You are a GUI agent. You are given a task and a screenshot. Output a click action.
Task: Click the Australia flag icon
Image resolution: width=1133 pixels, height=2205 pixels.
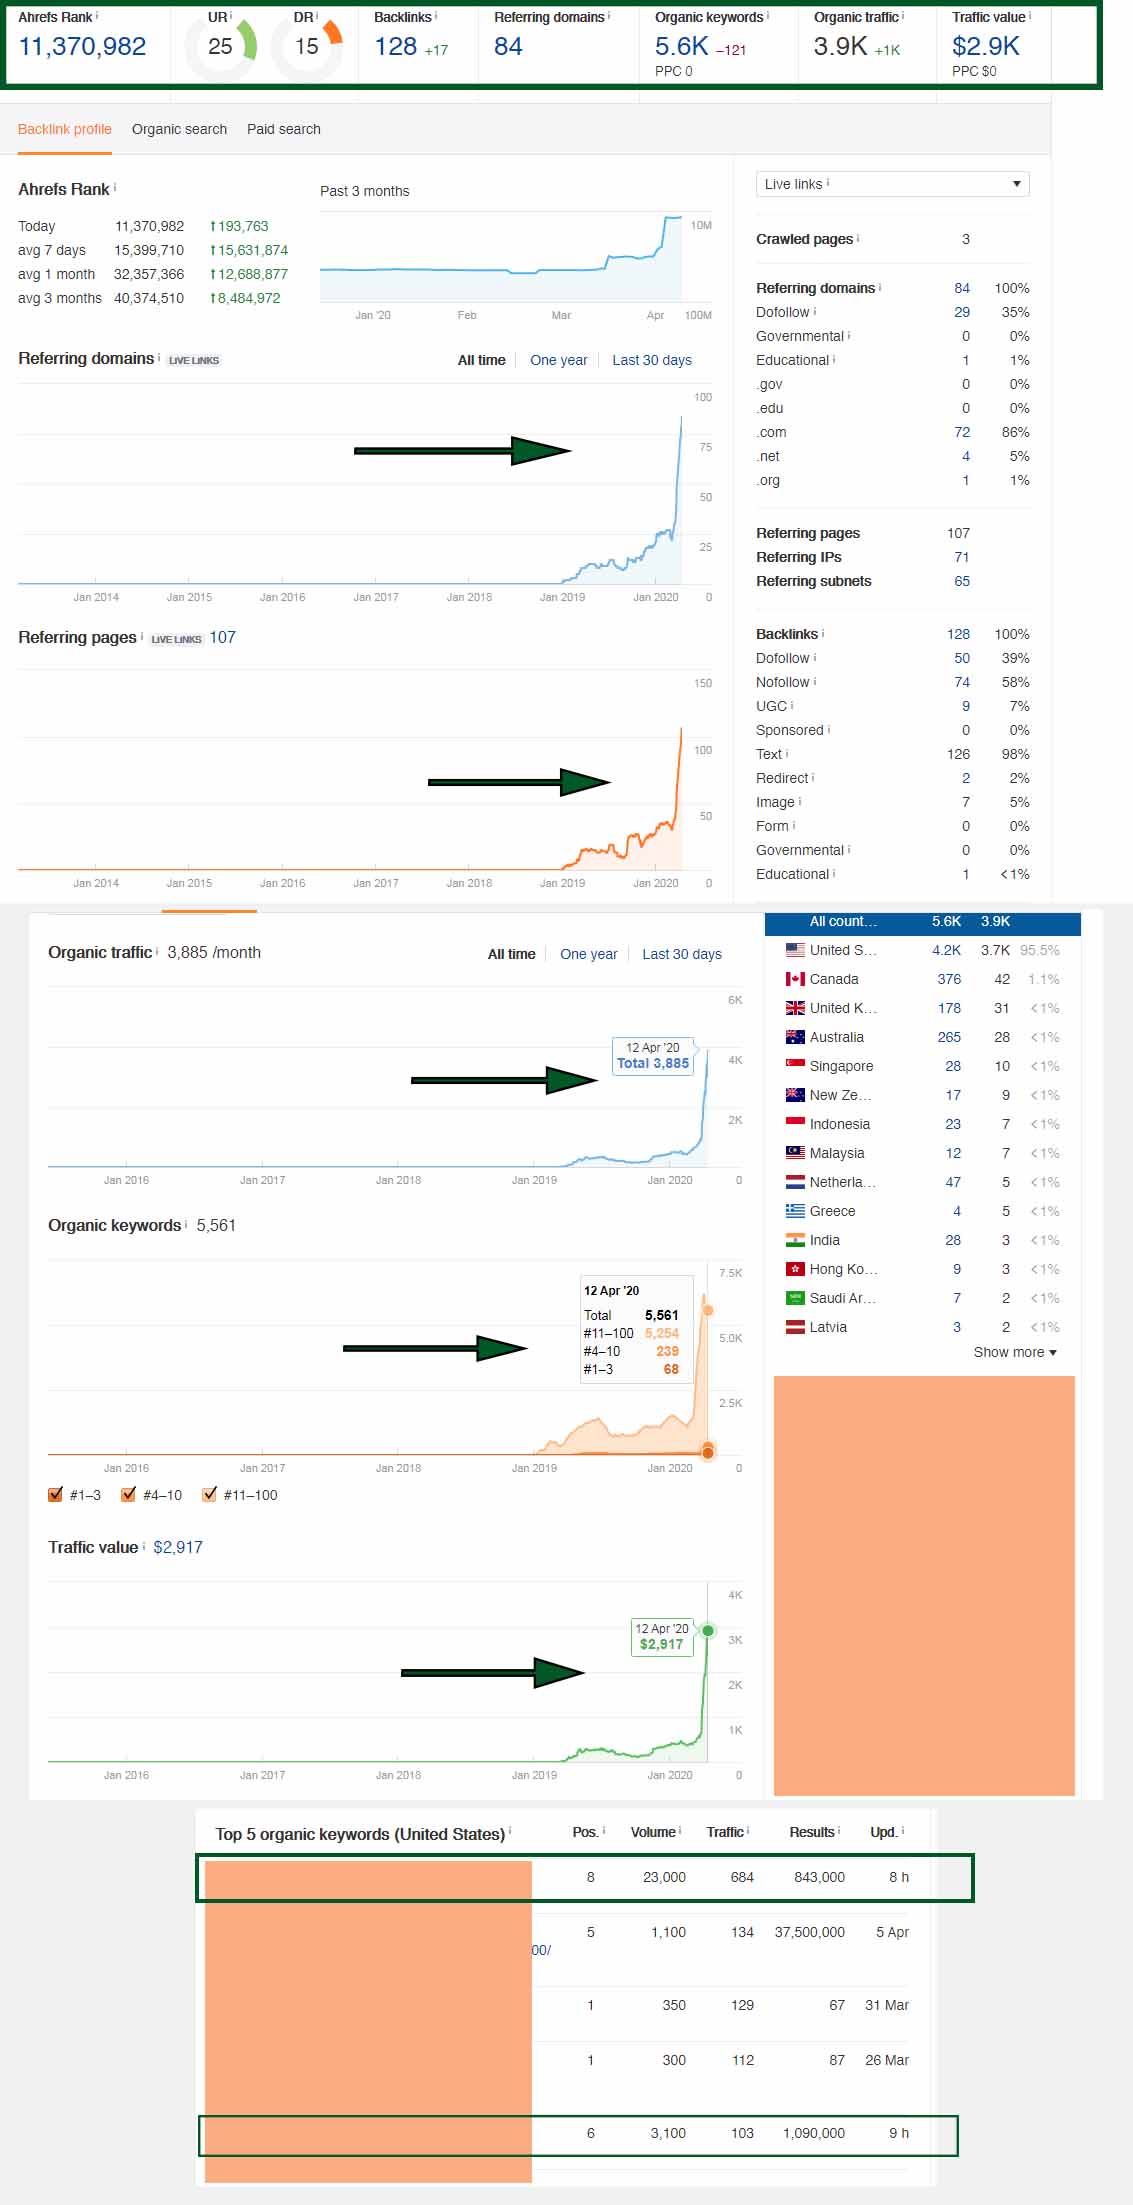tap(795, 1037)
